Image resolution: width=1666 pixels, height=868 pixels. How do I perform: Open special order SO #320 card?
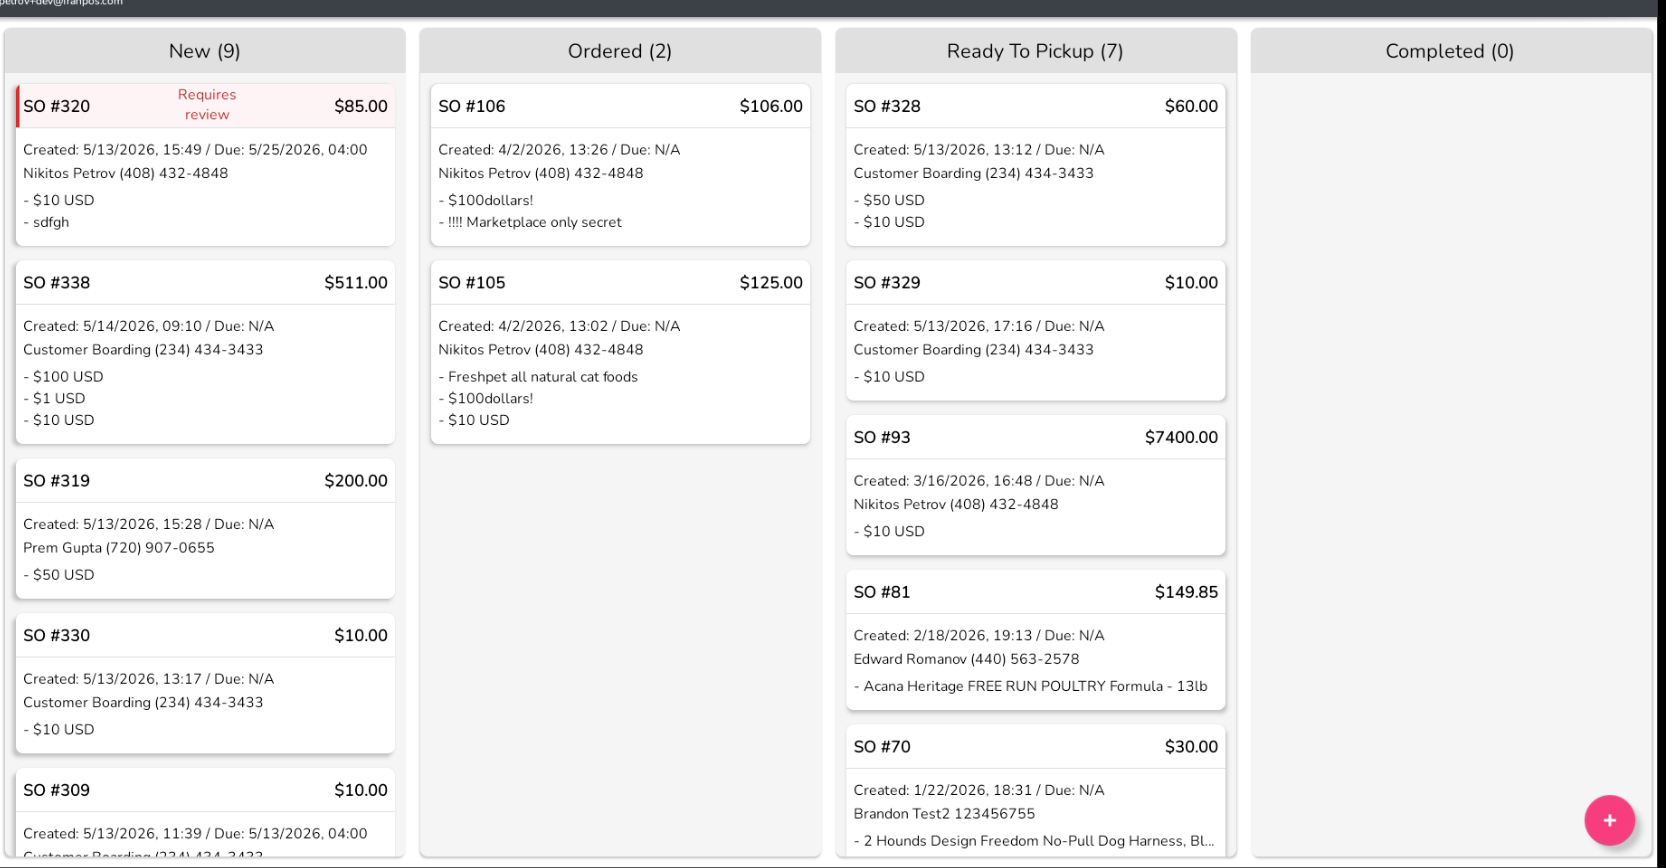(205, 165)
